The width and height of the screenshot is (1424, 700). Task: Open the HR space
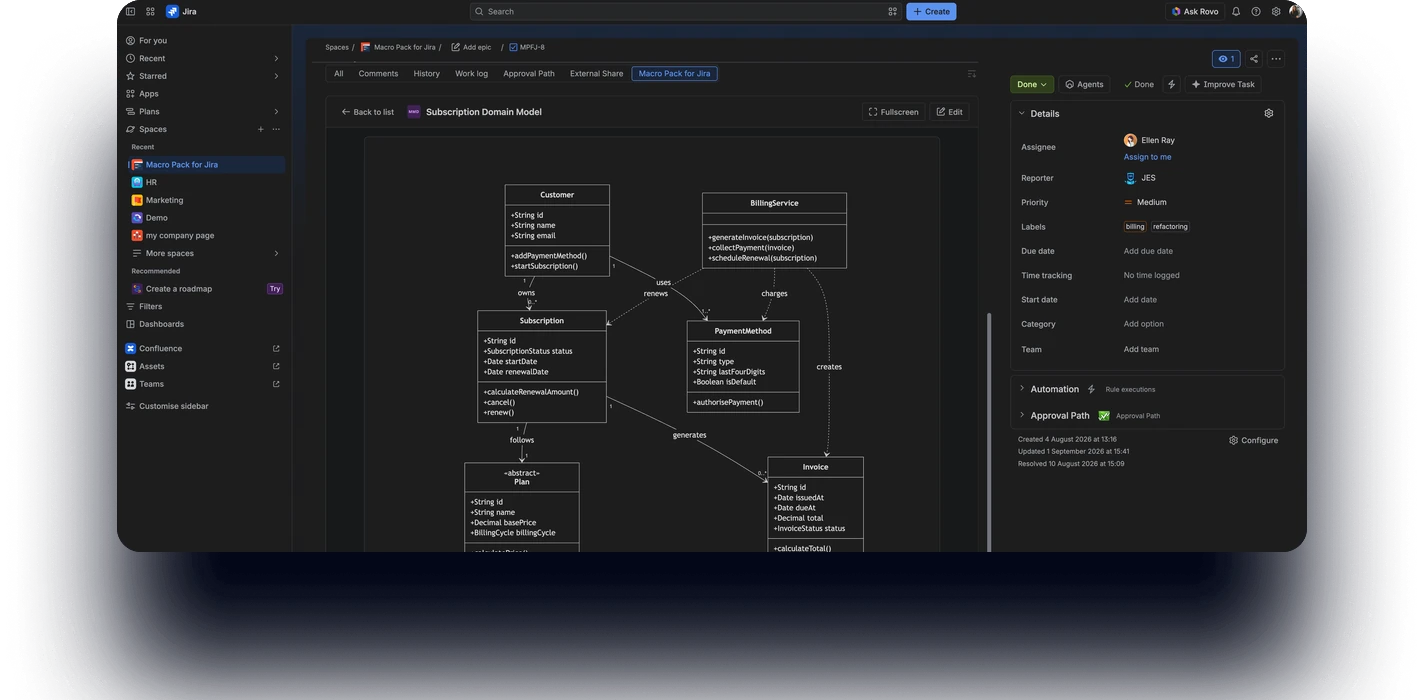coord(207,182)
